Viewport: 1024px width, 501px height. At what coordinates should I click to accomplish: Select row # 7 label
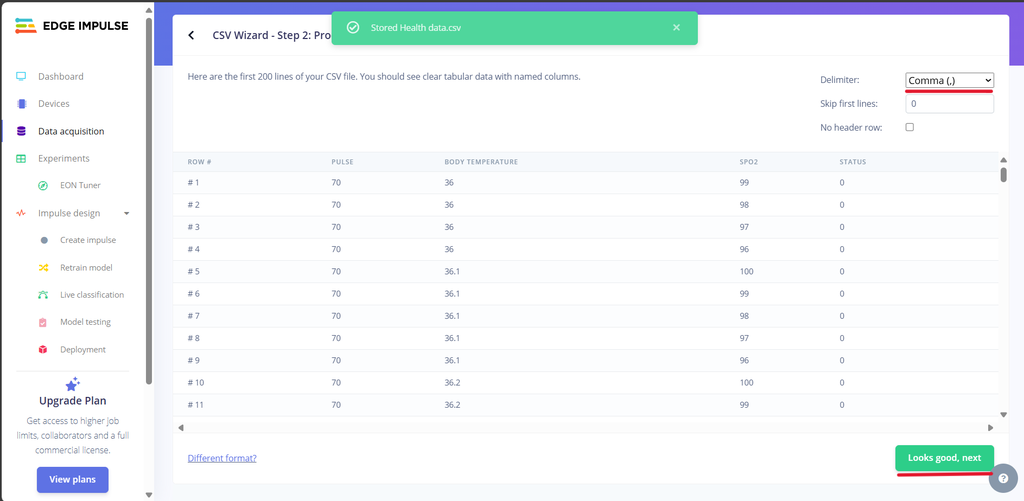pos(193,316)
